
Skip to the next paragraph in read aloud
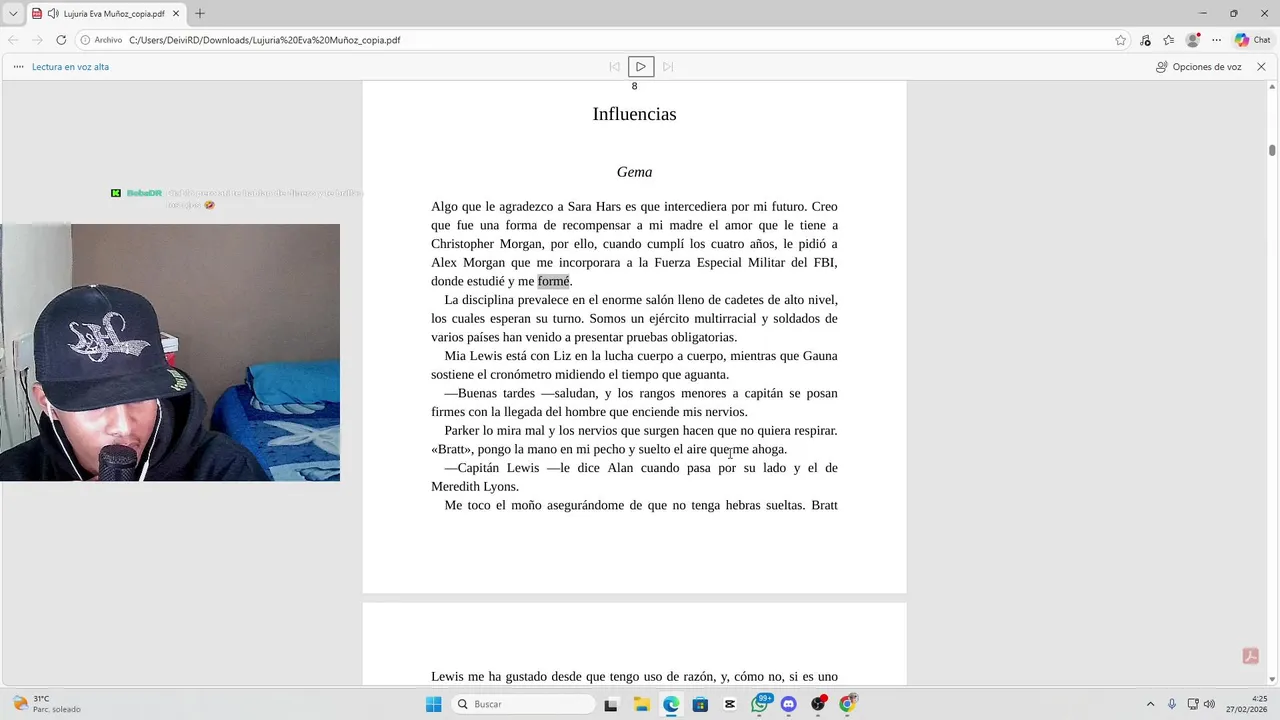(x=668, y=67)
